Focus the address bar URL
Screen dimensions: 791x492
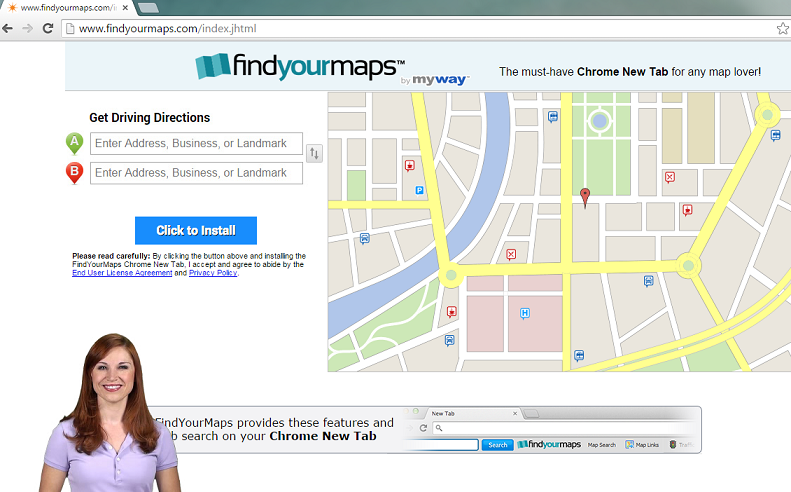[167, 29]
